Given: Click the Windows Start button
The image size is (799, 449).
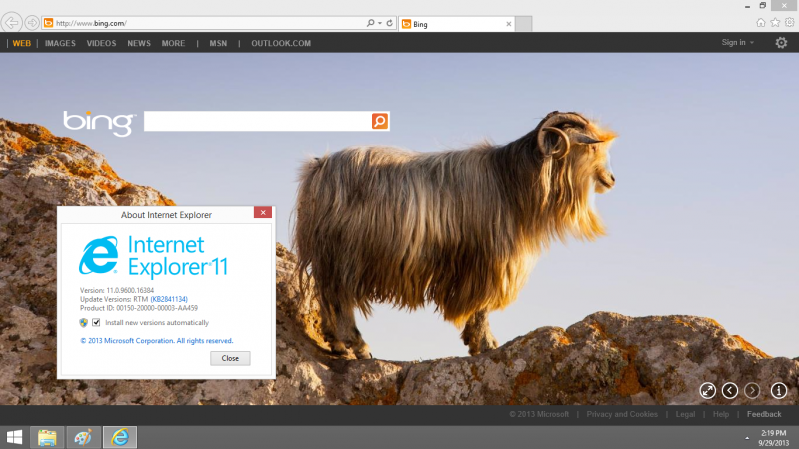Looking at the screenshot, I should pyautogui.click(x=15, y=437).
